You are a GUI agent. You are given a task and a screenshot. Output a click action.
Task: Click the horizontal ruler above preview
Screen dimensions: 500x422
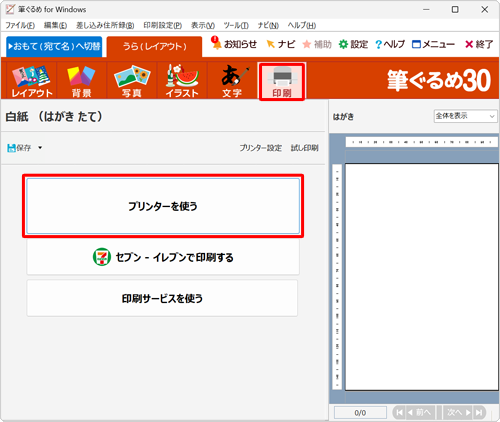click(x=422, y=142)
